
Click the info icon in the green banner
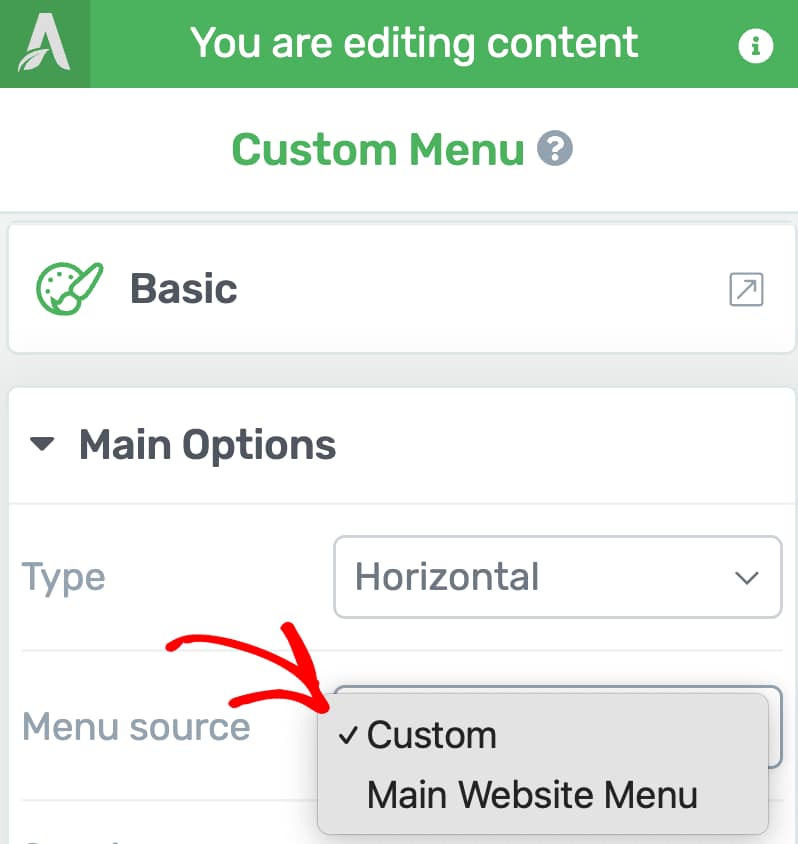[x=756, y=44]
